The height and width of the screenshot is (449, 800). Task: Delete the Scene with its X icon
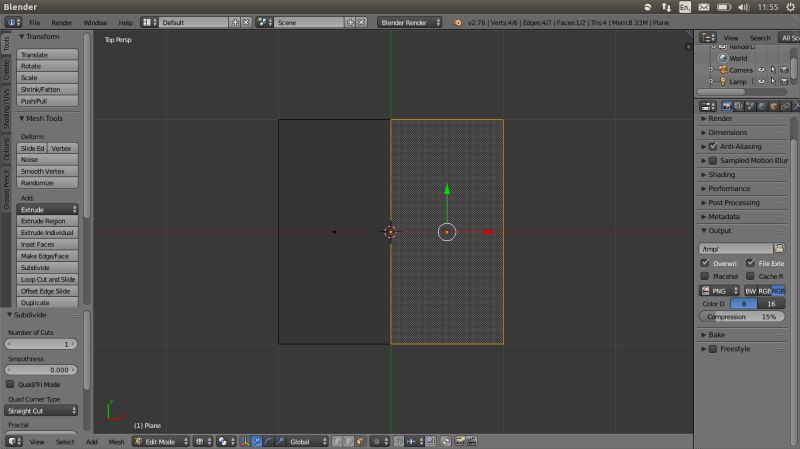click(361, 22)
